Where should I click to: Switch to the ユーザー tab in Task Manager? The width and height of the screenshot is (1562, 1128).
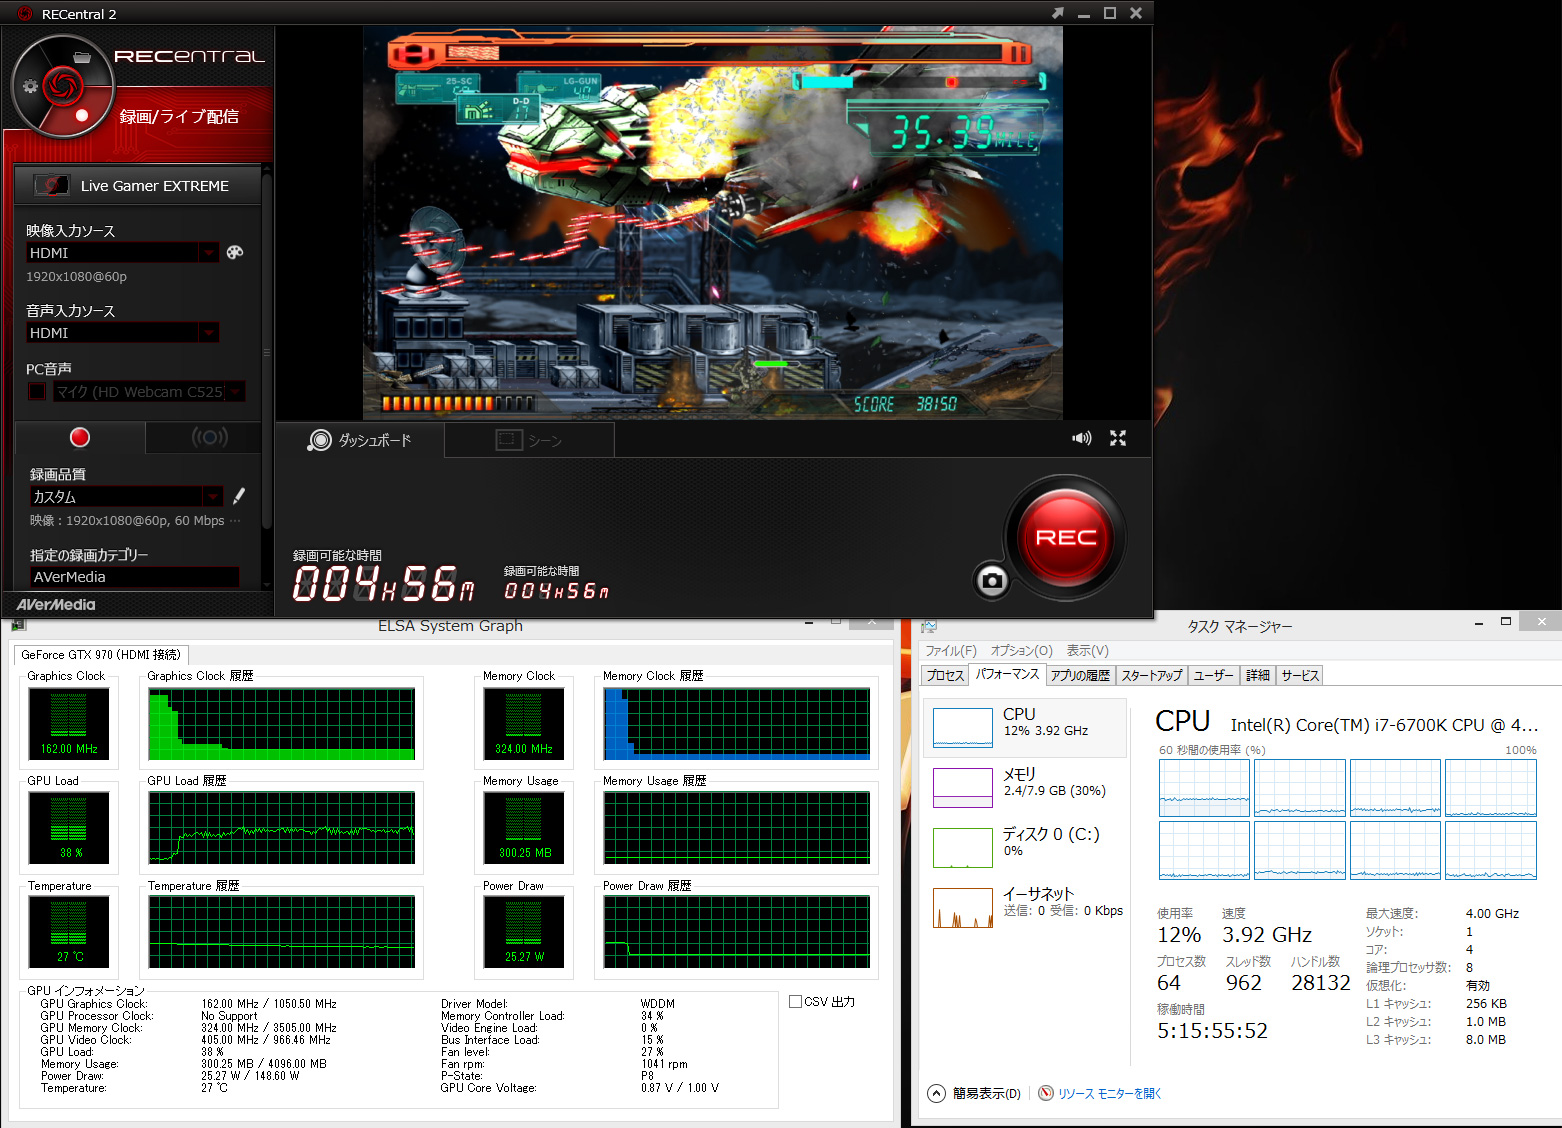[1214, 676]
